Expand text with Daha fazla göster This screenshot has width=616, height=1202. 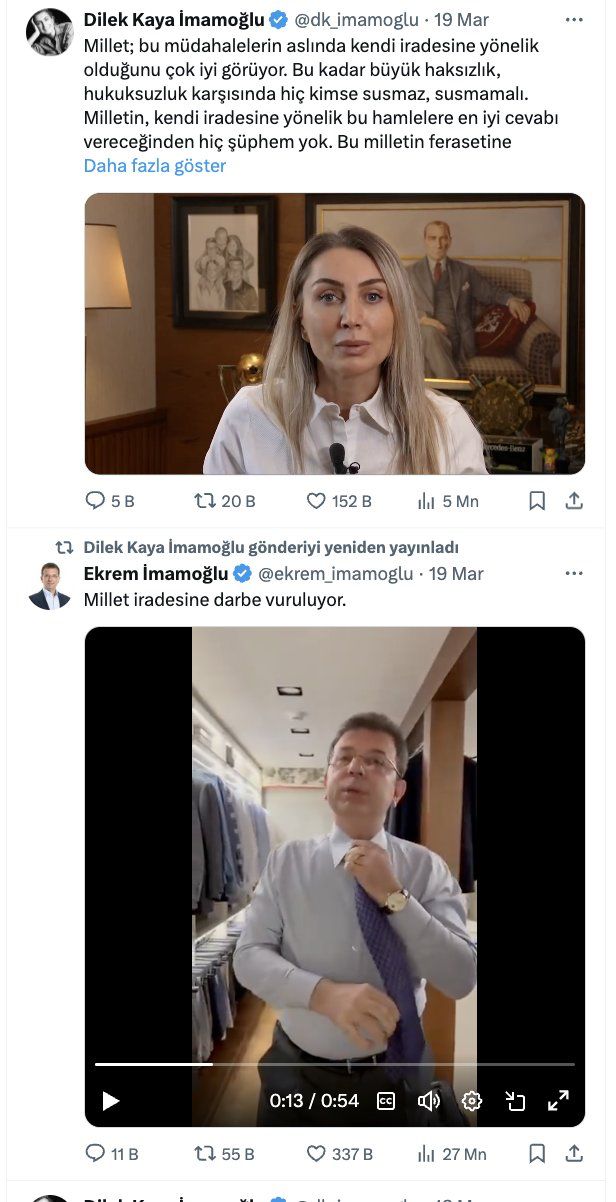click(155, 166)
